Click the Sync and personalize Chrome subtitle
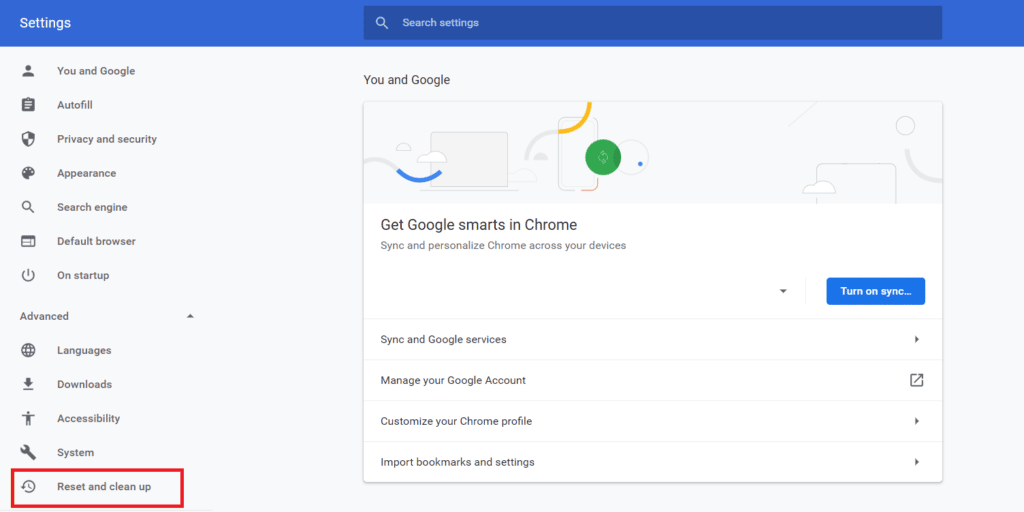This screenshot has width=1024, height=512. 504,246
